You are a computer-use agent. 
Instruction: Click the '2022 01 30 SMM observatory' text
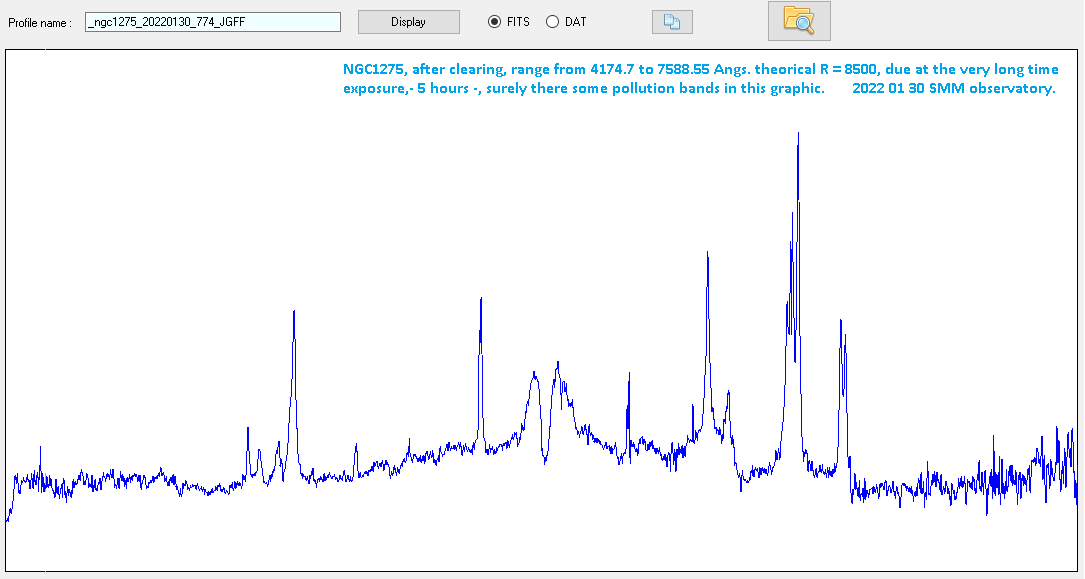pyautogui.click(x=953, y=89)
